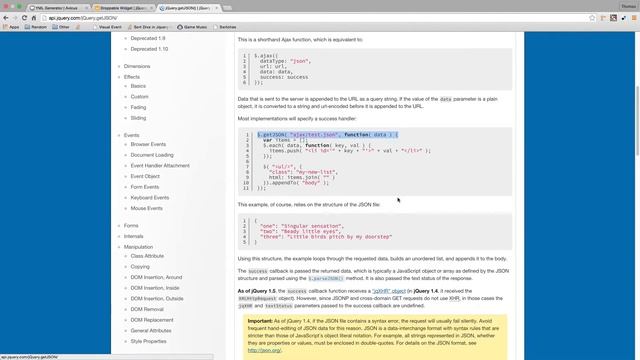The height and width of the screenshot is (360, 640).
Task: Open the Basics link under Effects
Action: pos(138,86)
